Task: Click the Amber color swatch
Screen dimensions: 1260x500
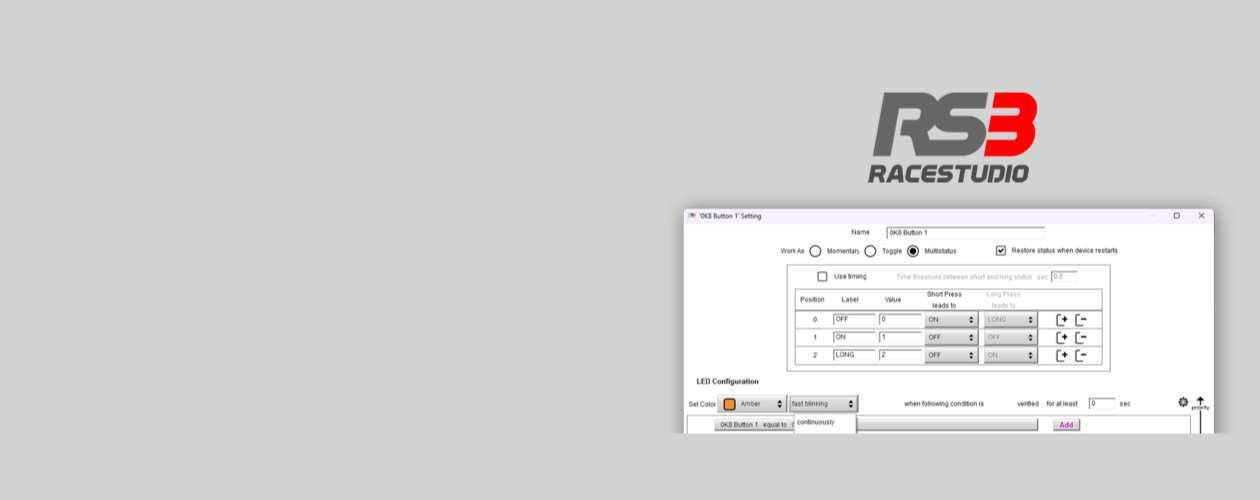Action: (x=729, y=404)
